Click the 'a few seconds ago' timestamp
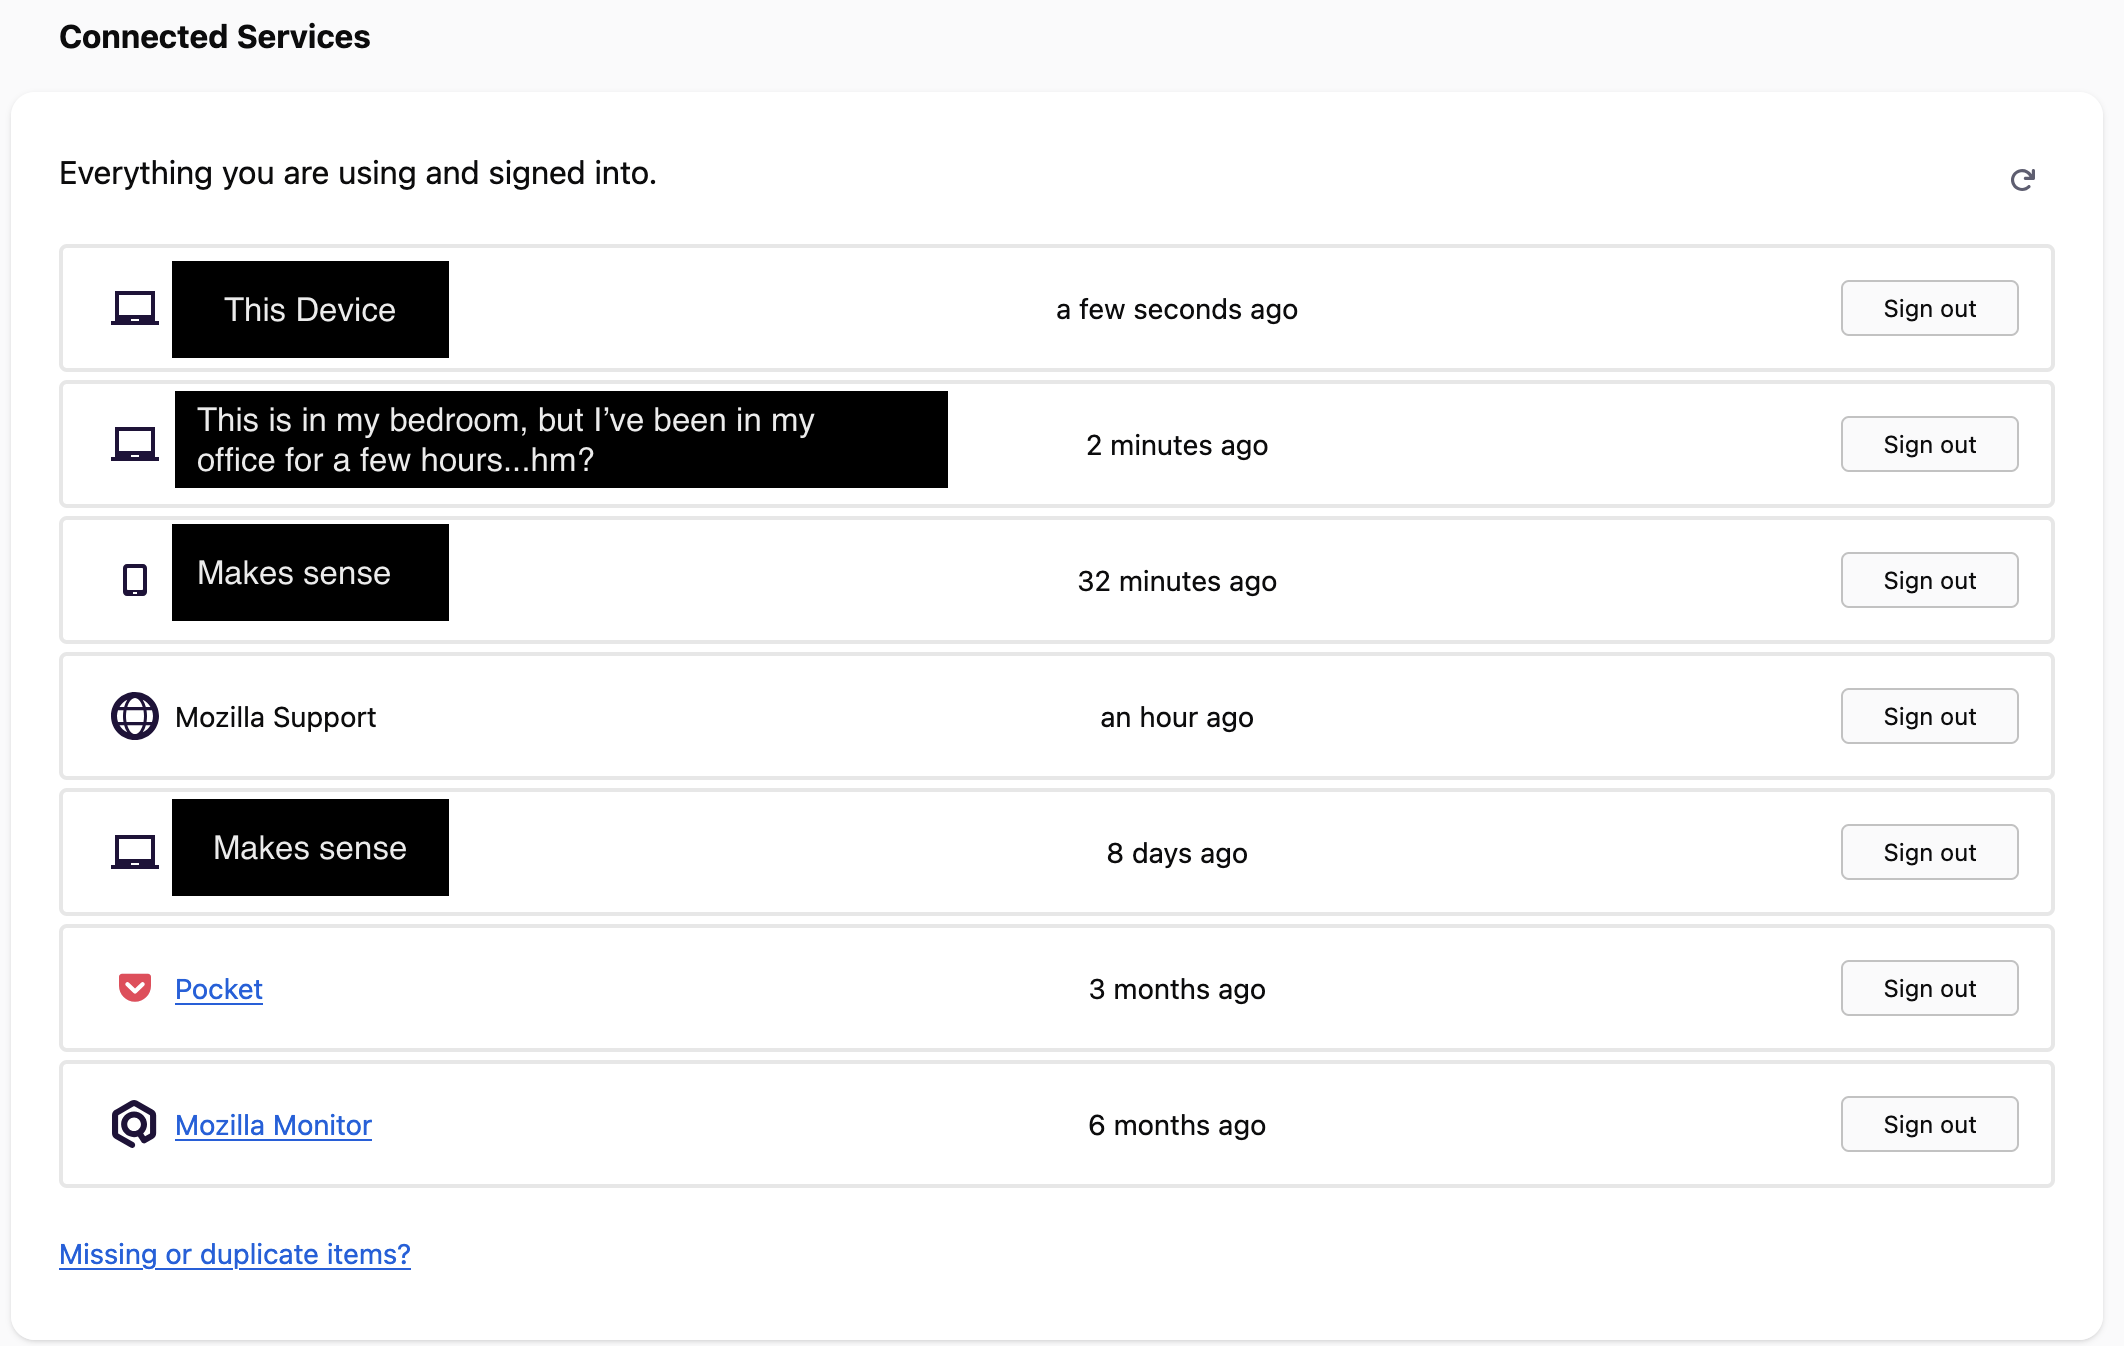 coord(1177,309)
